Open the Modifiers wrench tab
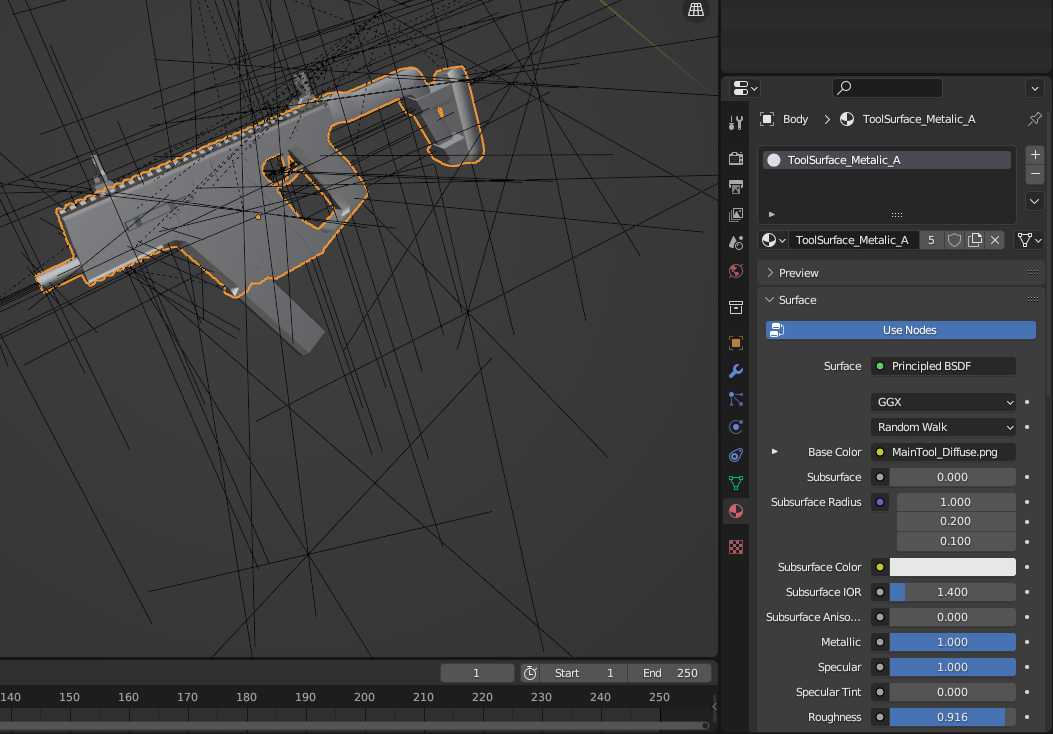Viewport: 1053px width, 734px height. (x=736, y=371)
